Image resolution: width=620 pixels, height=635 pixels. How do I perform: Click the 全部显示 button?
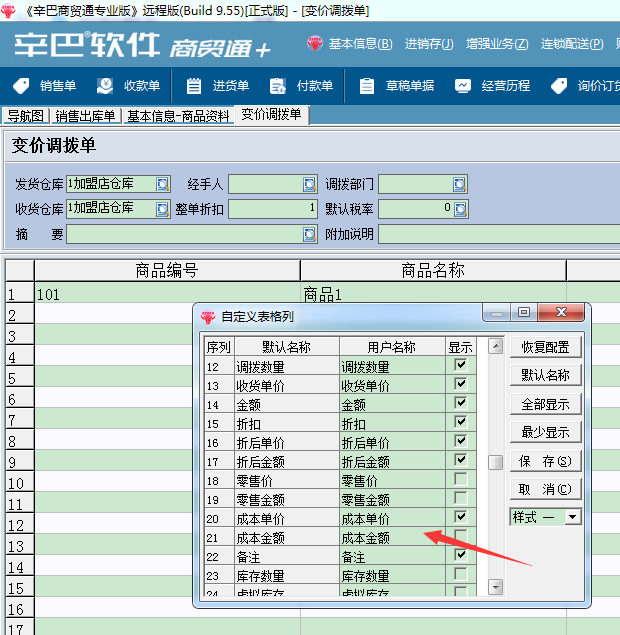click(x=545, y=404)
